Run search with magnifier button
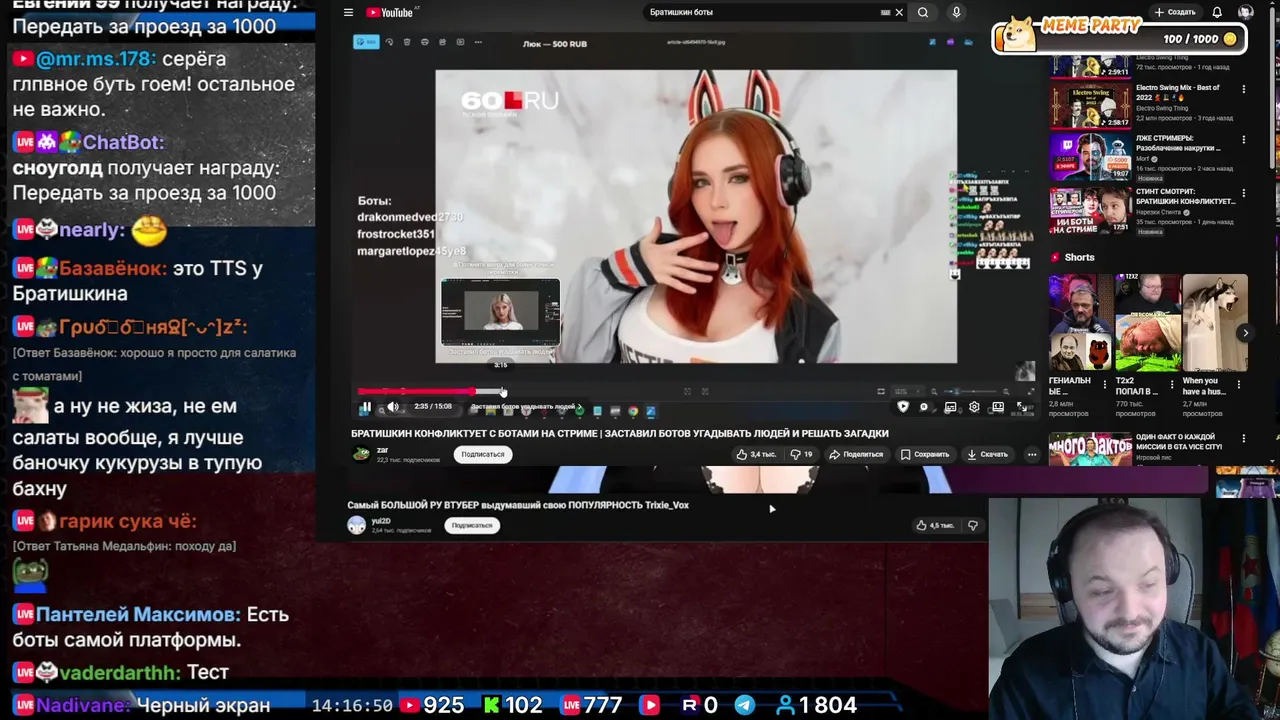 [923, 13]
